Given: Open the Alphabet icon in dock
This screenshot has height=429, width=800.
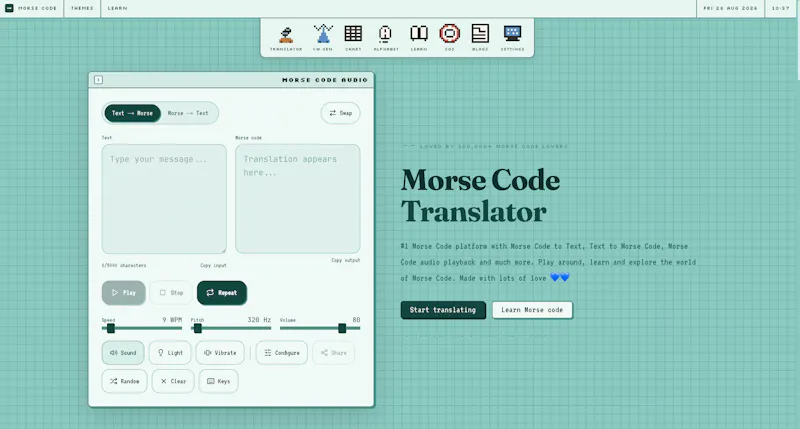Looking at the screenshot, I should click(x=386, y=38).
